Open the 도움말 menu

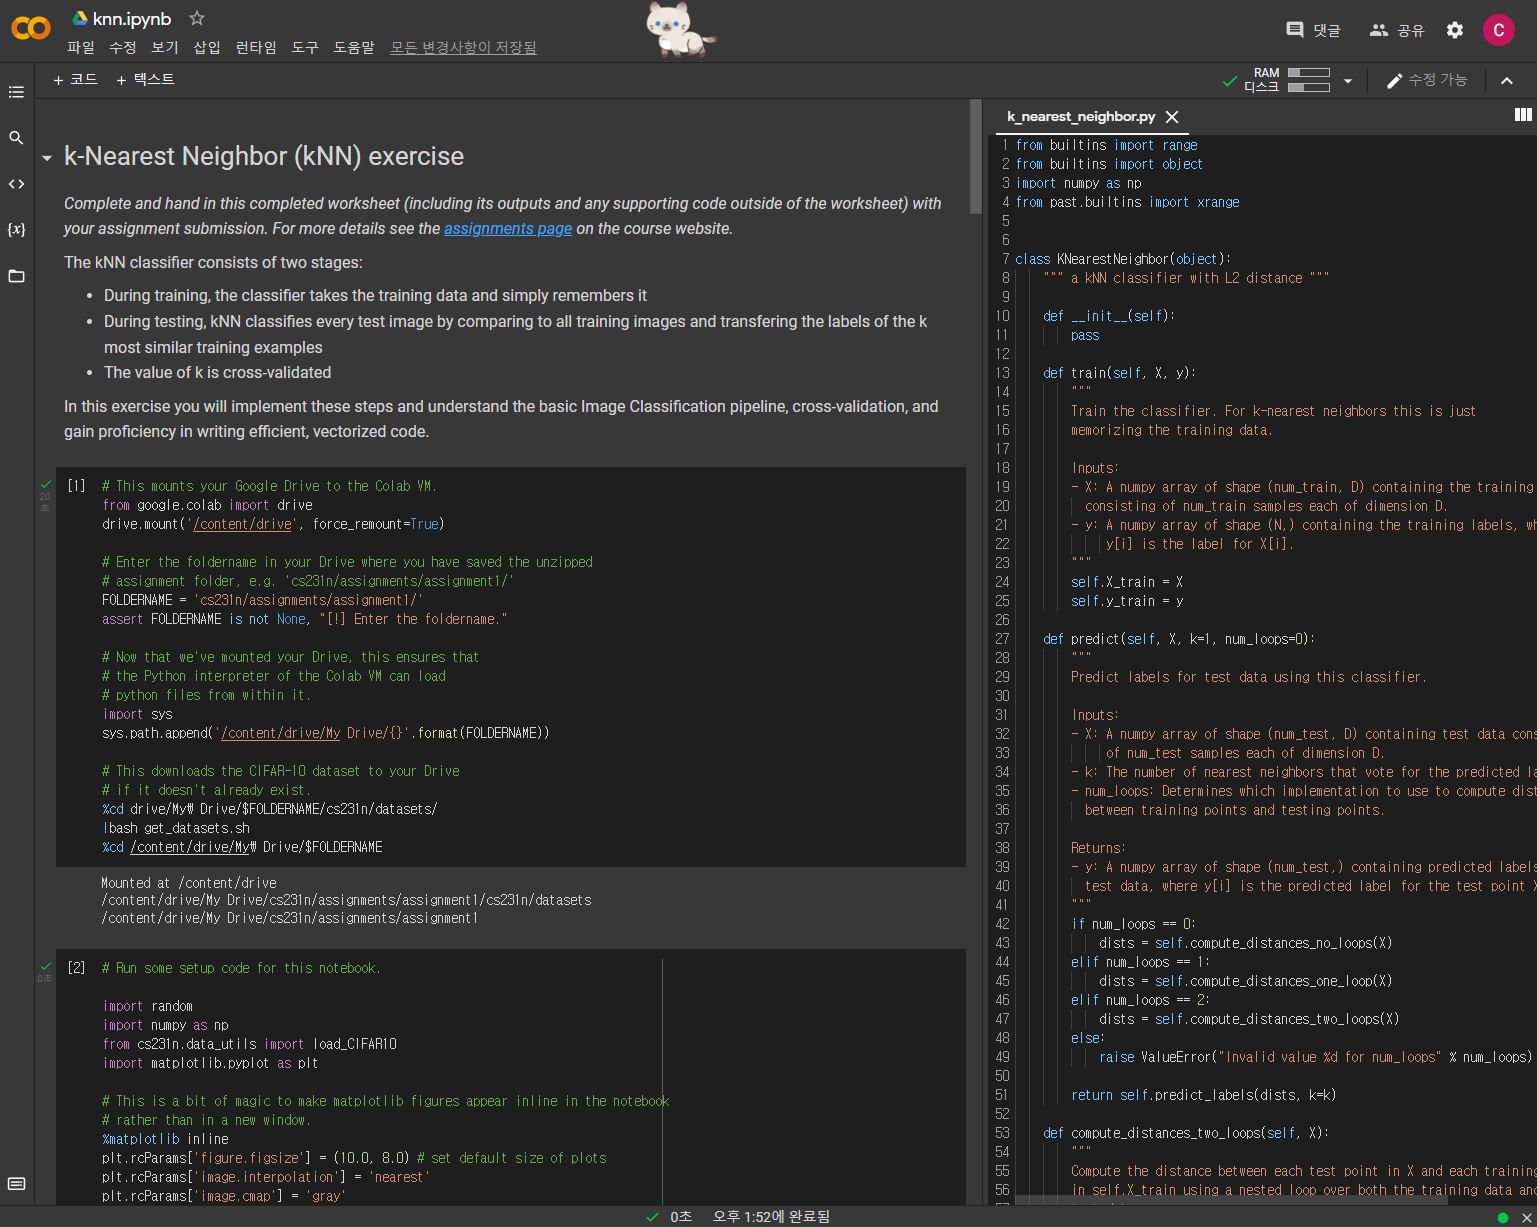tap(354, 47)
